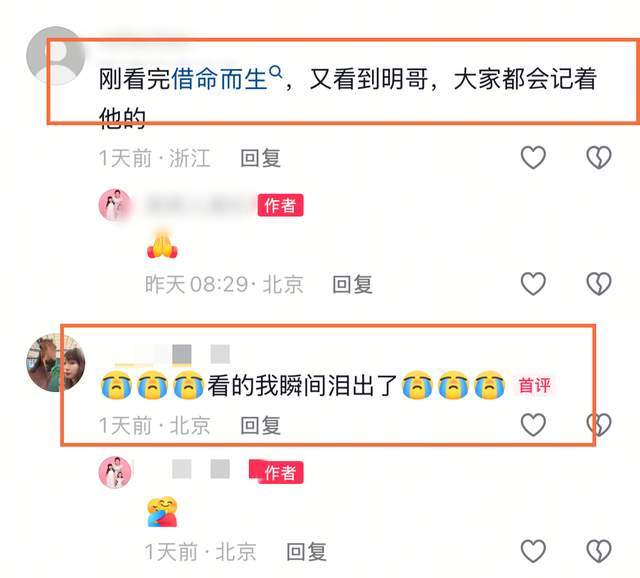The width and height of the screenshot is (640, 578).
Task: Dislike the crying emoji comment from Beijing
Action: coord(598,425)
